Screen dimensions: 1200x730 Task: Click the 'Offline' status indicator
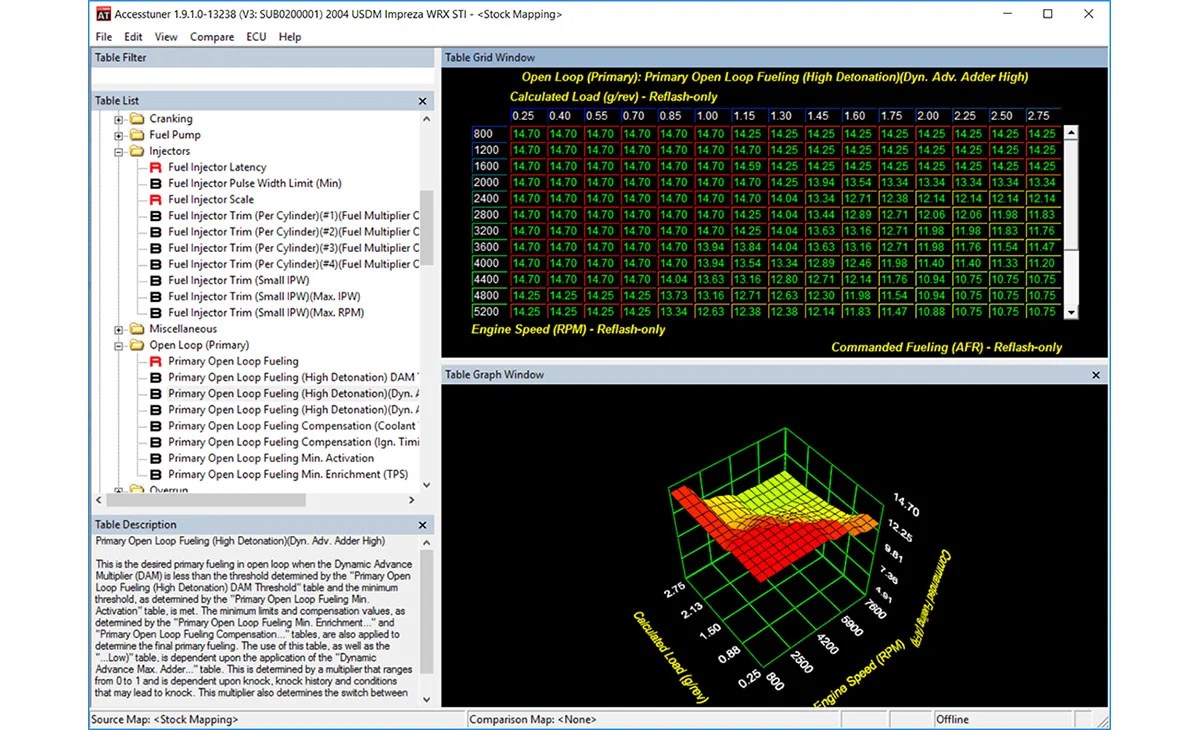(x=953, y=719)
